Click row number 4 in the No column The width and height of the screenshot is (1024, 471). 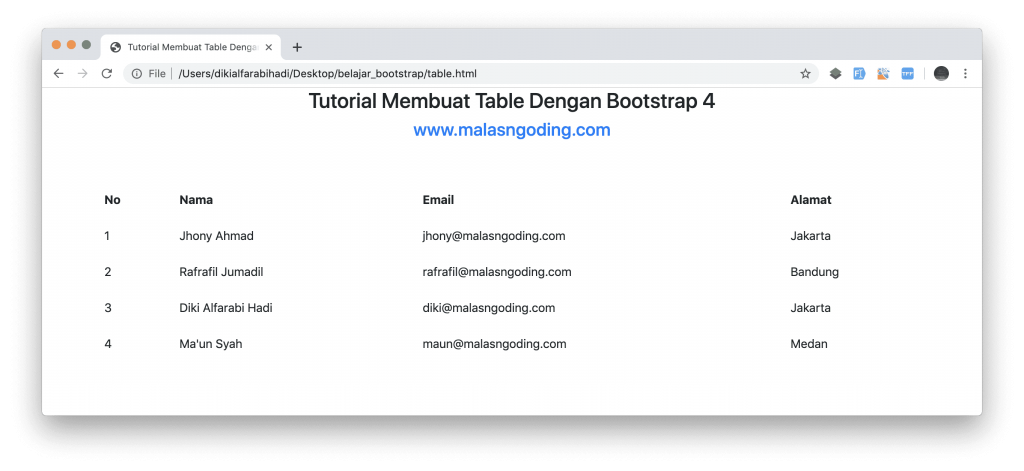click(108, 344)
